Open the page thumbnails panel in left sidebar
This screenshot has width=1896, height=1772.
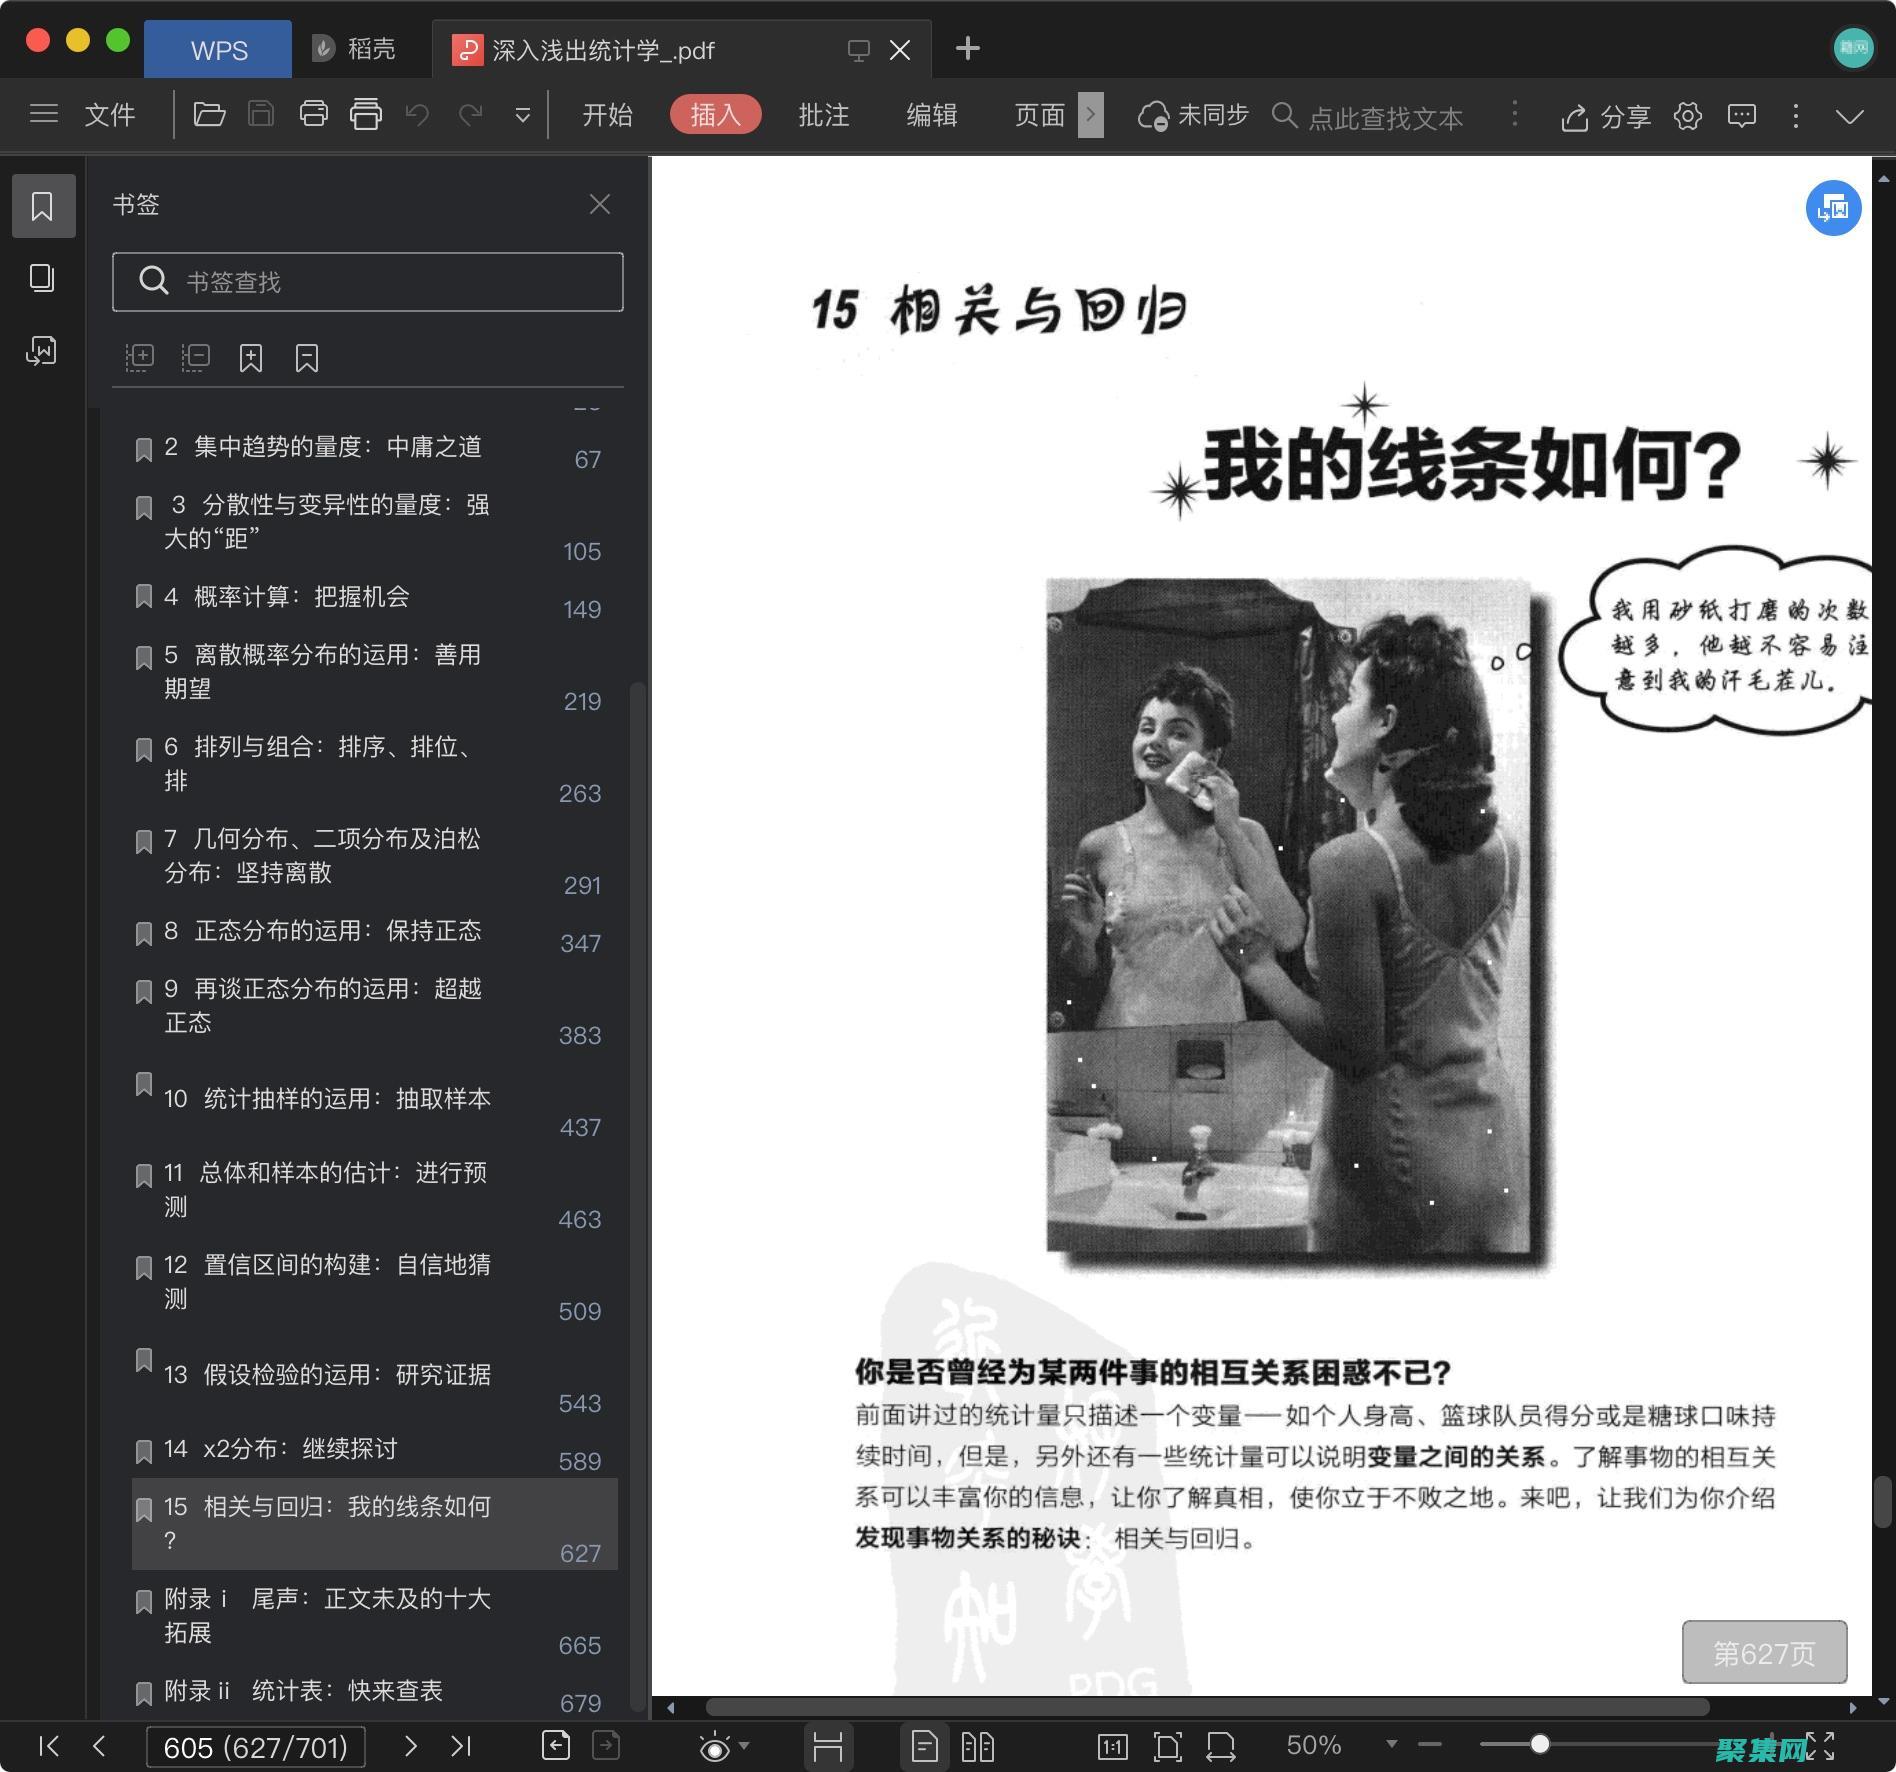[43, 279]
